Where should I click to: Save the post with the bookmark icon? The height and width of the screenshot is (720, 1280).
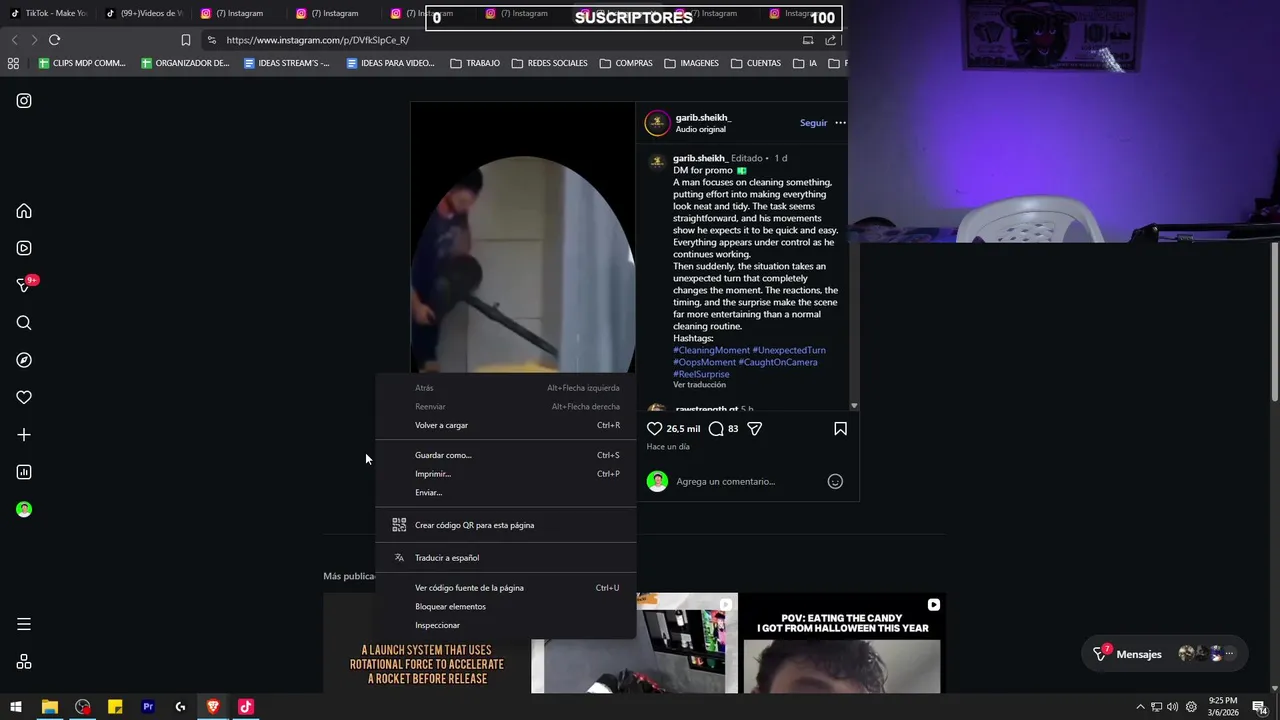click(840, 429)
